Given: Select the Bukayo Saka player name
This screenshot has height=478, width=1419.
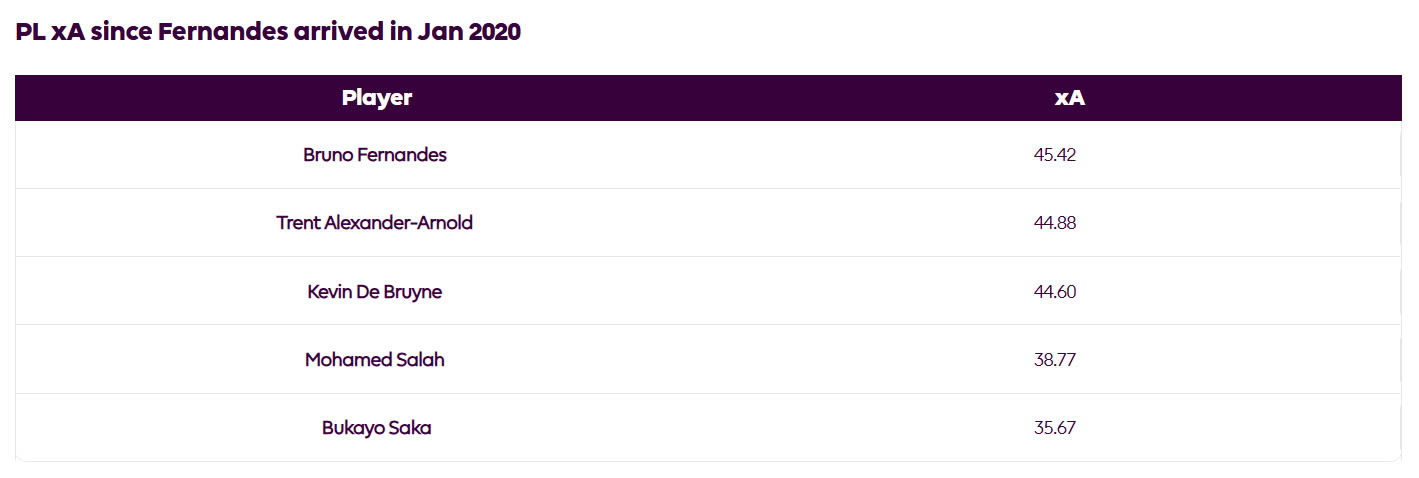Looking at the screenshot, I should click(x=376, y=428).
